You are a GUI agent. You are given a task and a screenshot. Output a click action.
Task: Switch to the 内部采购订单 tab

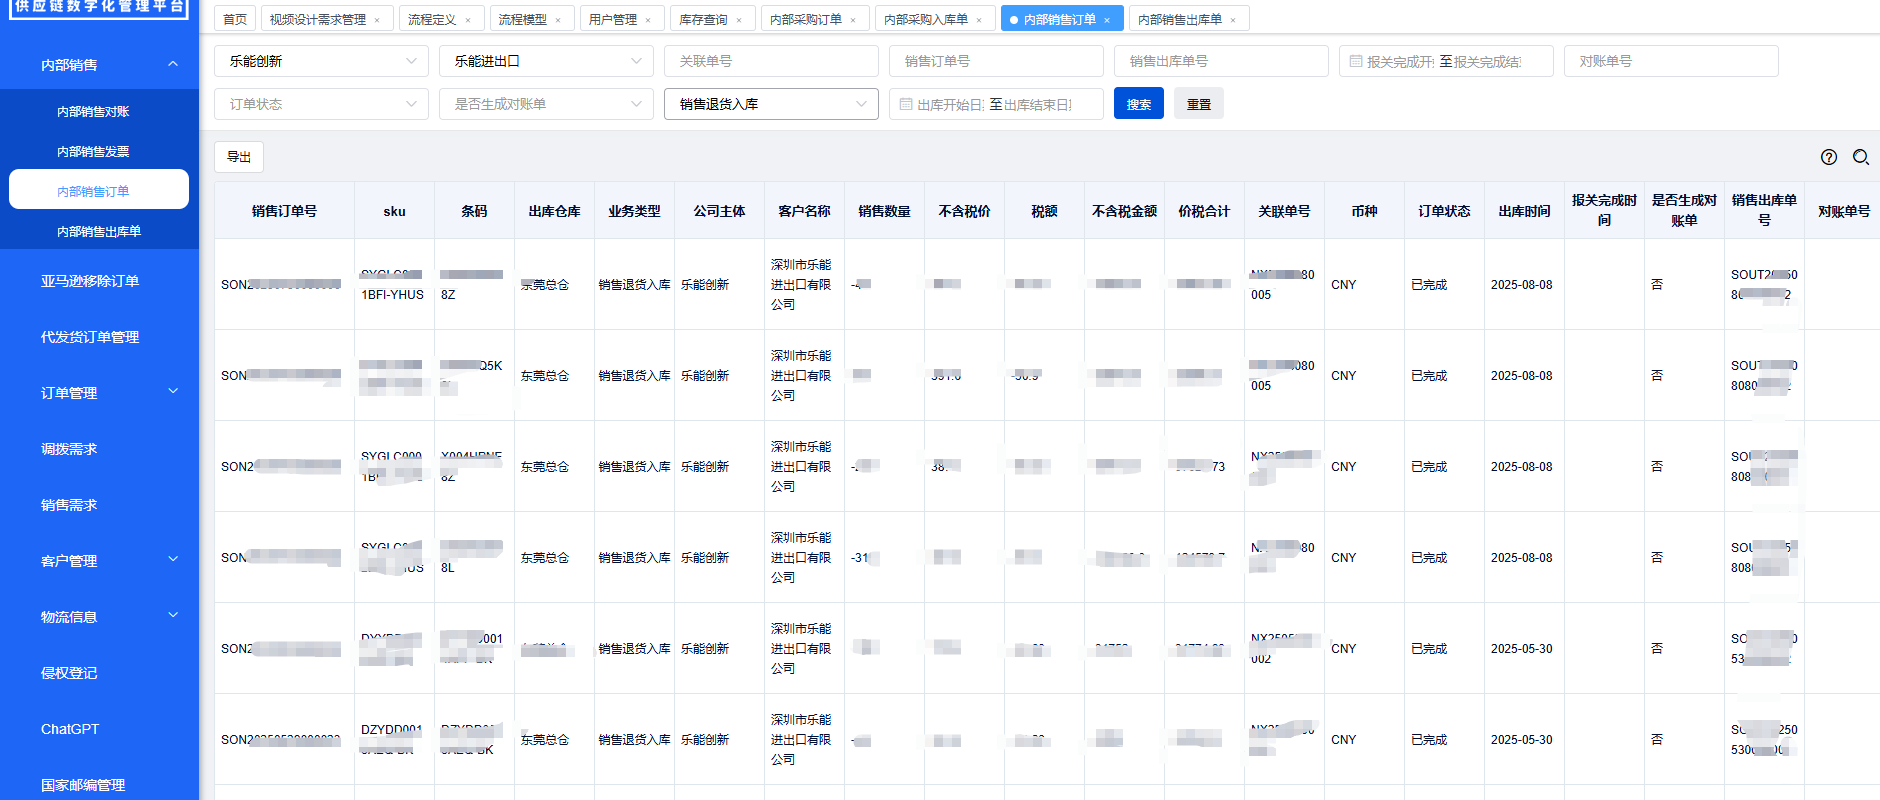click(x=806, y=20)
